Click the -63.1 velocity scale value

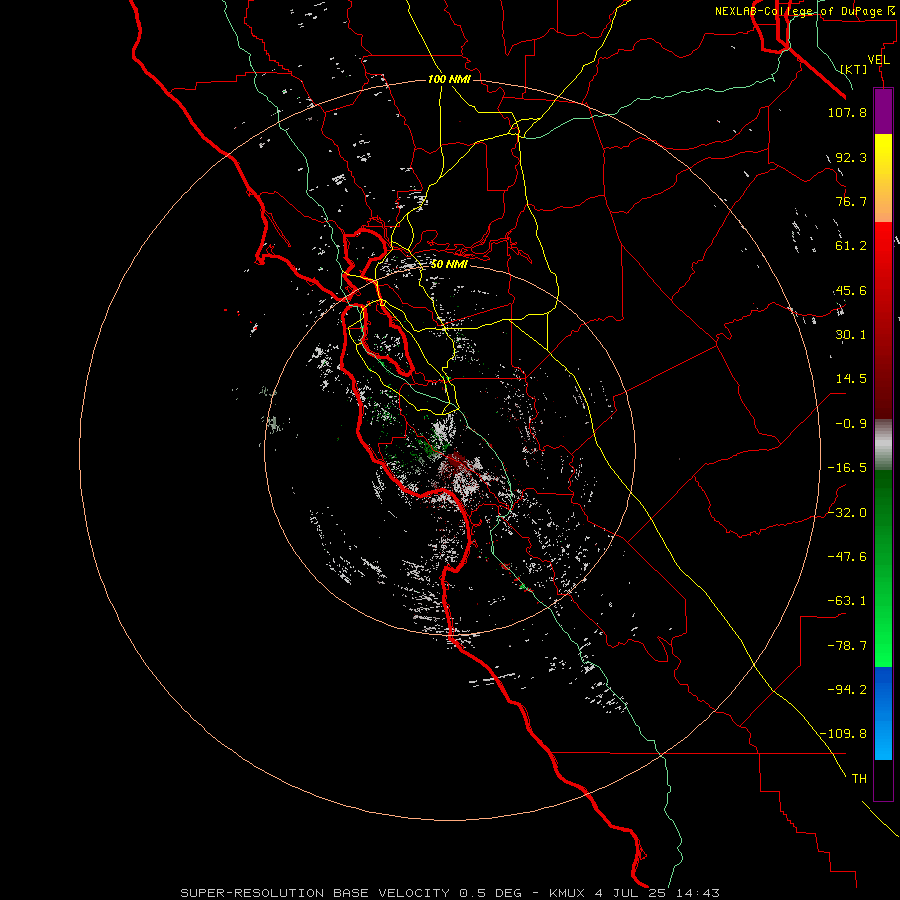[847, 601]
